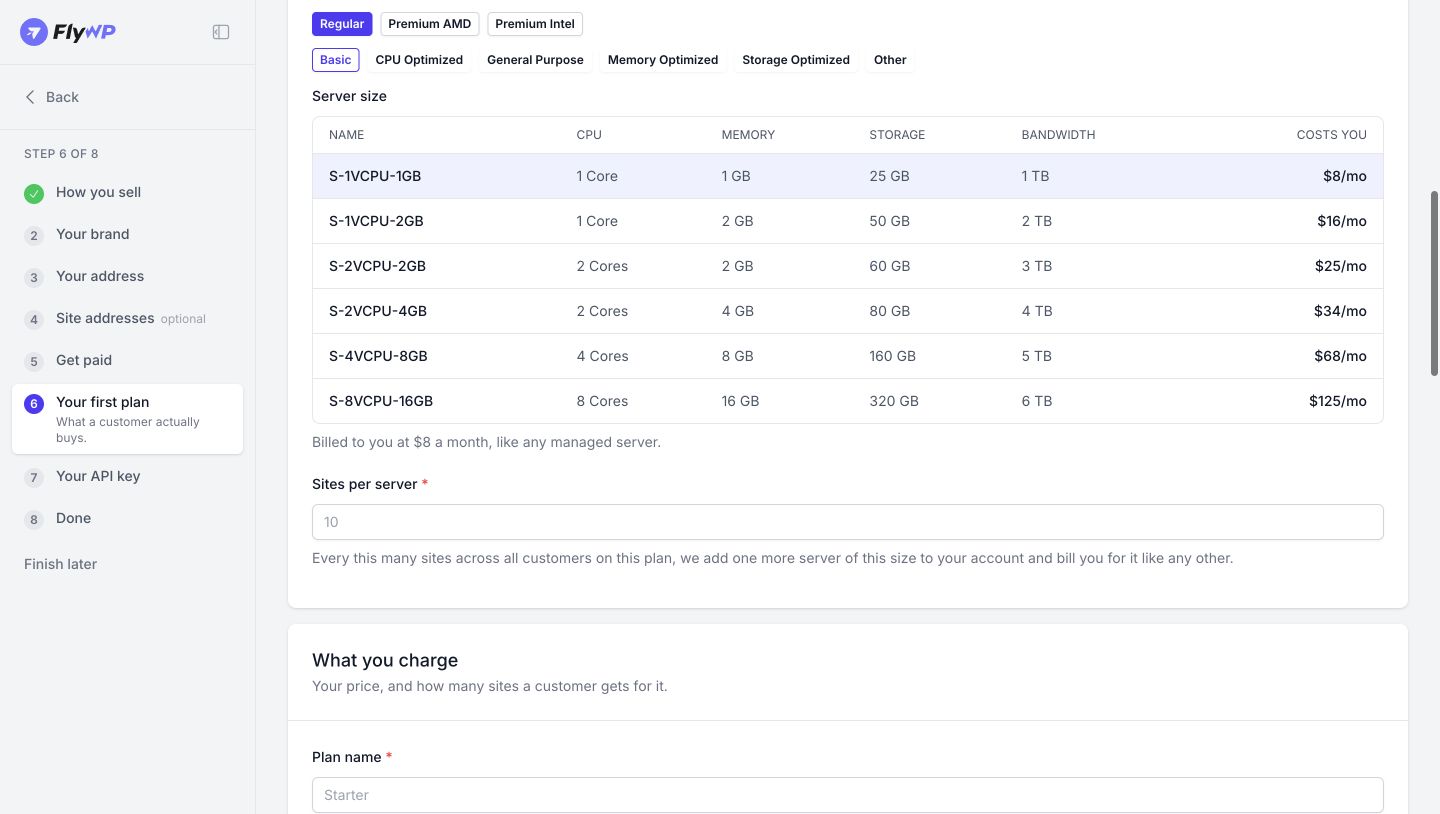Image resolution: width=1440 pixels, height=814 pixels.
Task: Collapse the sidebar panel icon
Action: click(221, 32)
